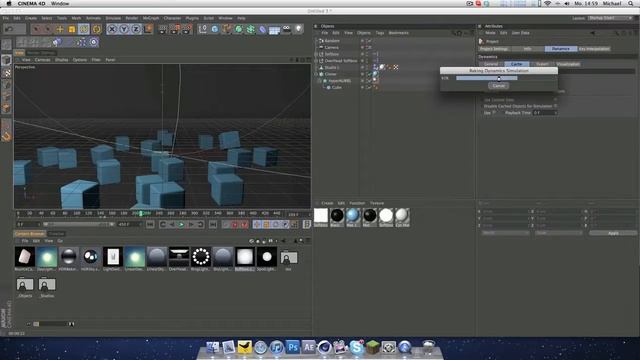The image size is (640, 360).
Task: Go to the end of animation
Action: tap(213, 224)
